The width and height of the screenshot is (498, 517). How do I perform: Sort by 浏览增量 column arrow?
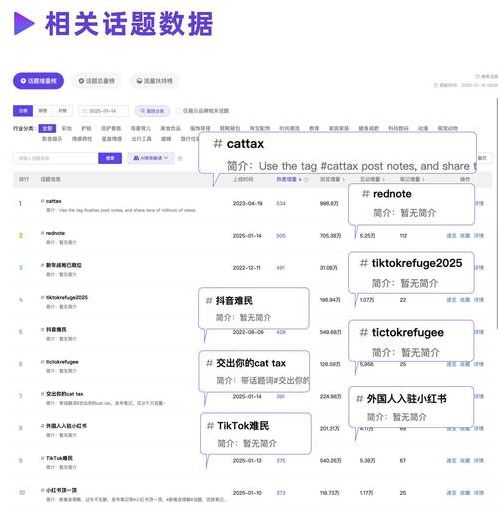pyautogui.click(x=344, y=179)
